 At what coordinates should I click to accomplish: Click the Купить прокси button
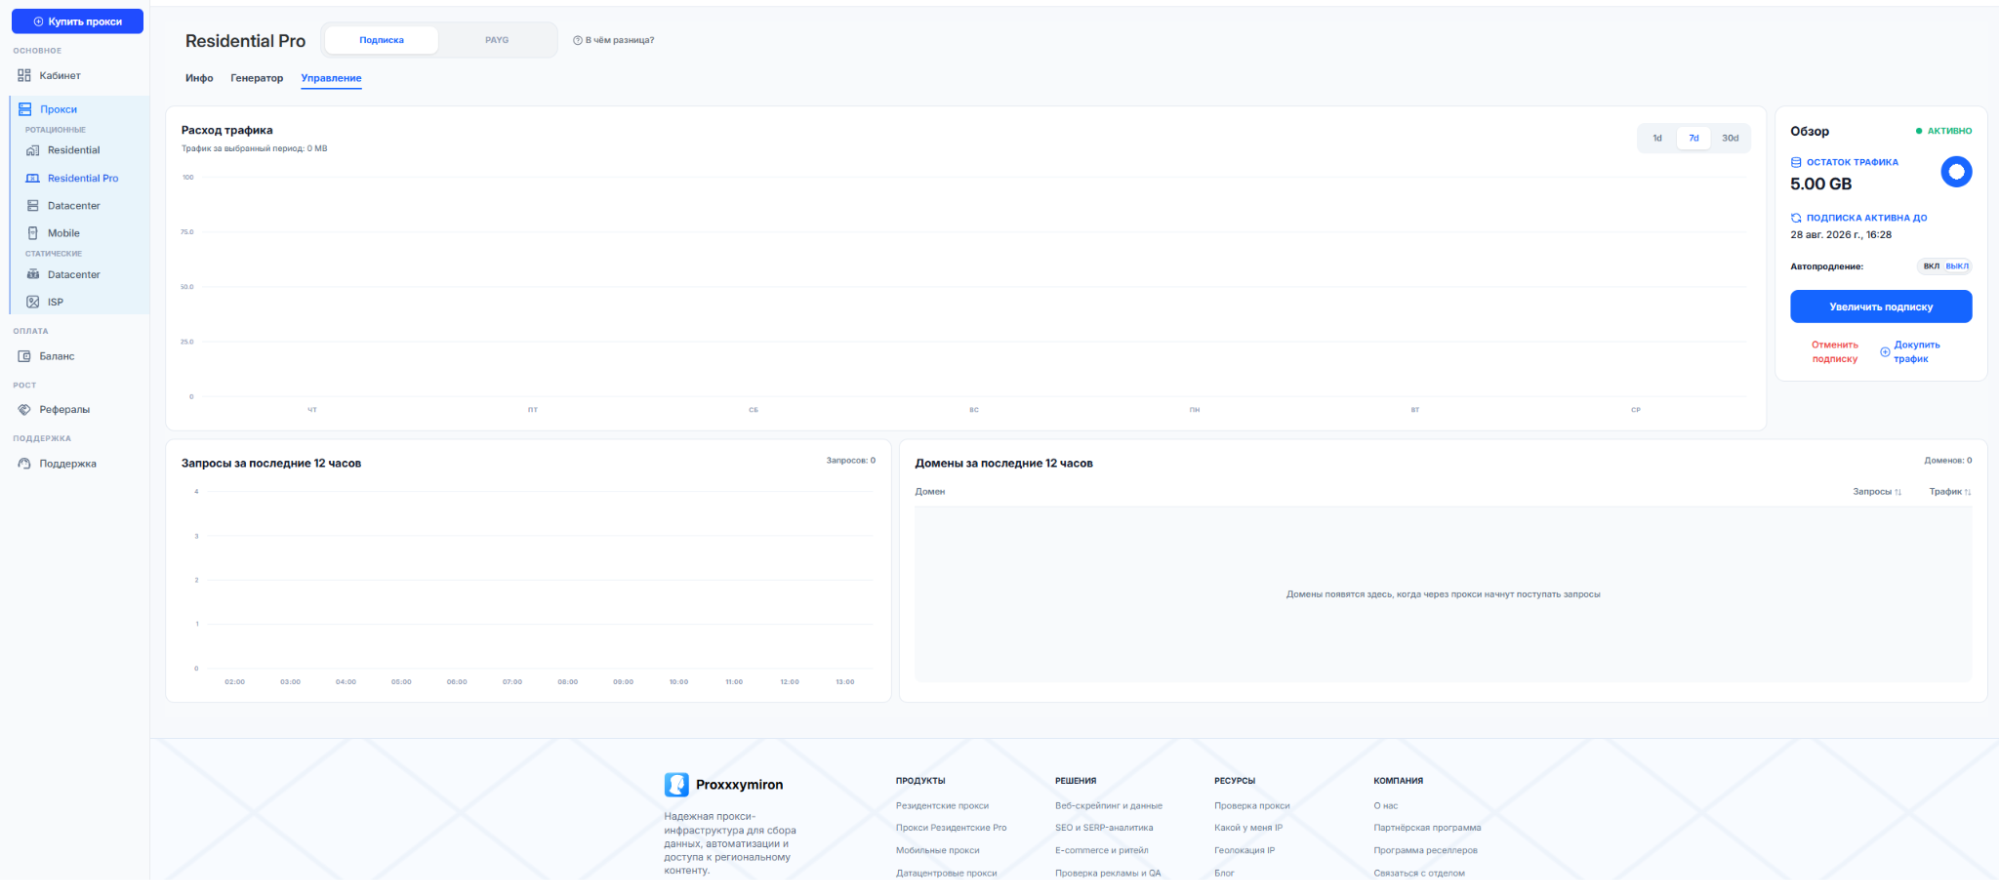[77, 21]
